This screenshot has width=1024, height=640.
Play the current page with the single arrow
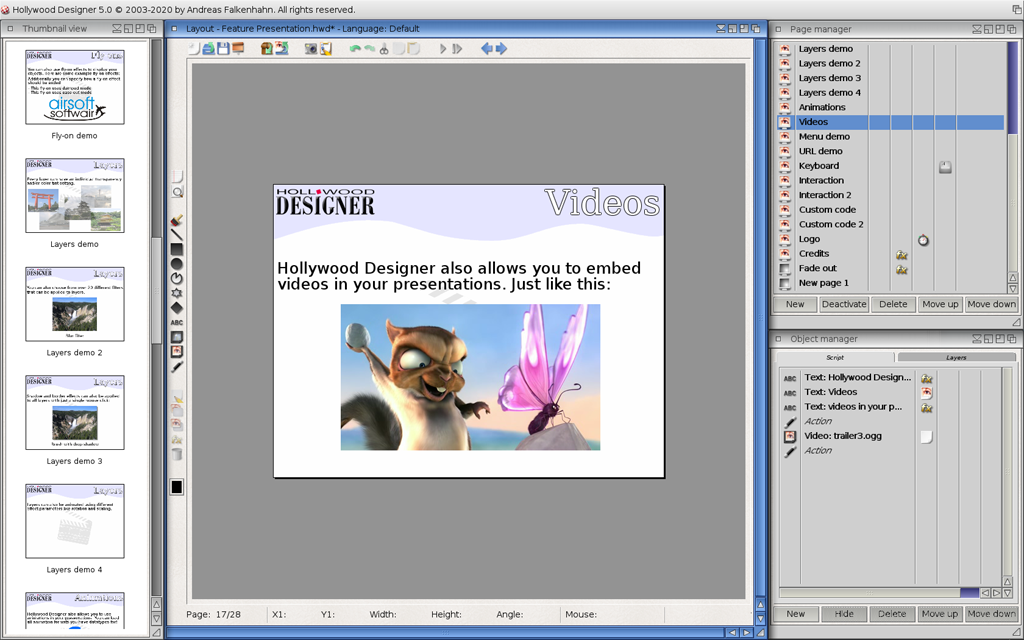[443, 48]
